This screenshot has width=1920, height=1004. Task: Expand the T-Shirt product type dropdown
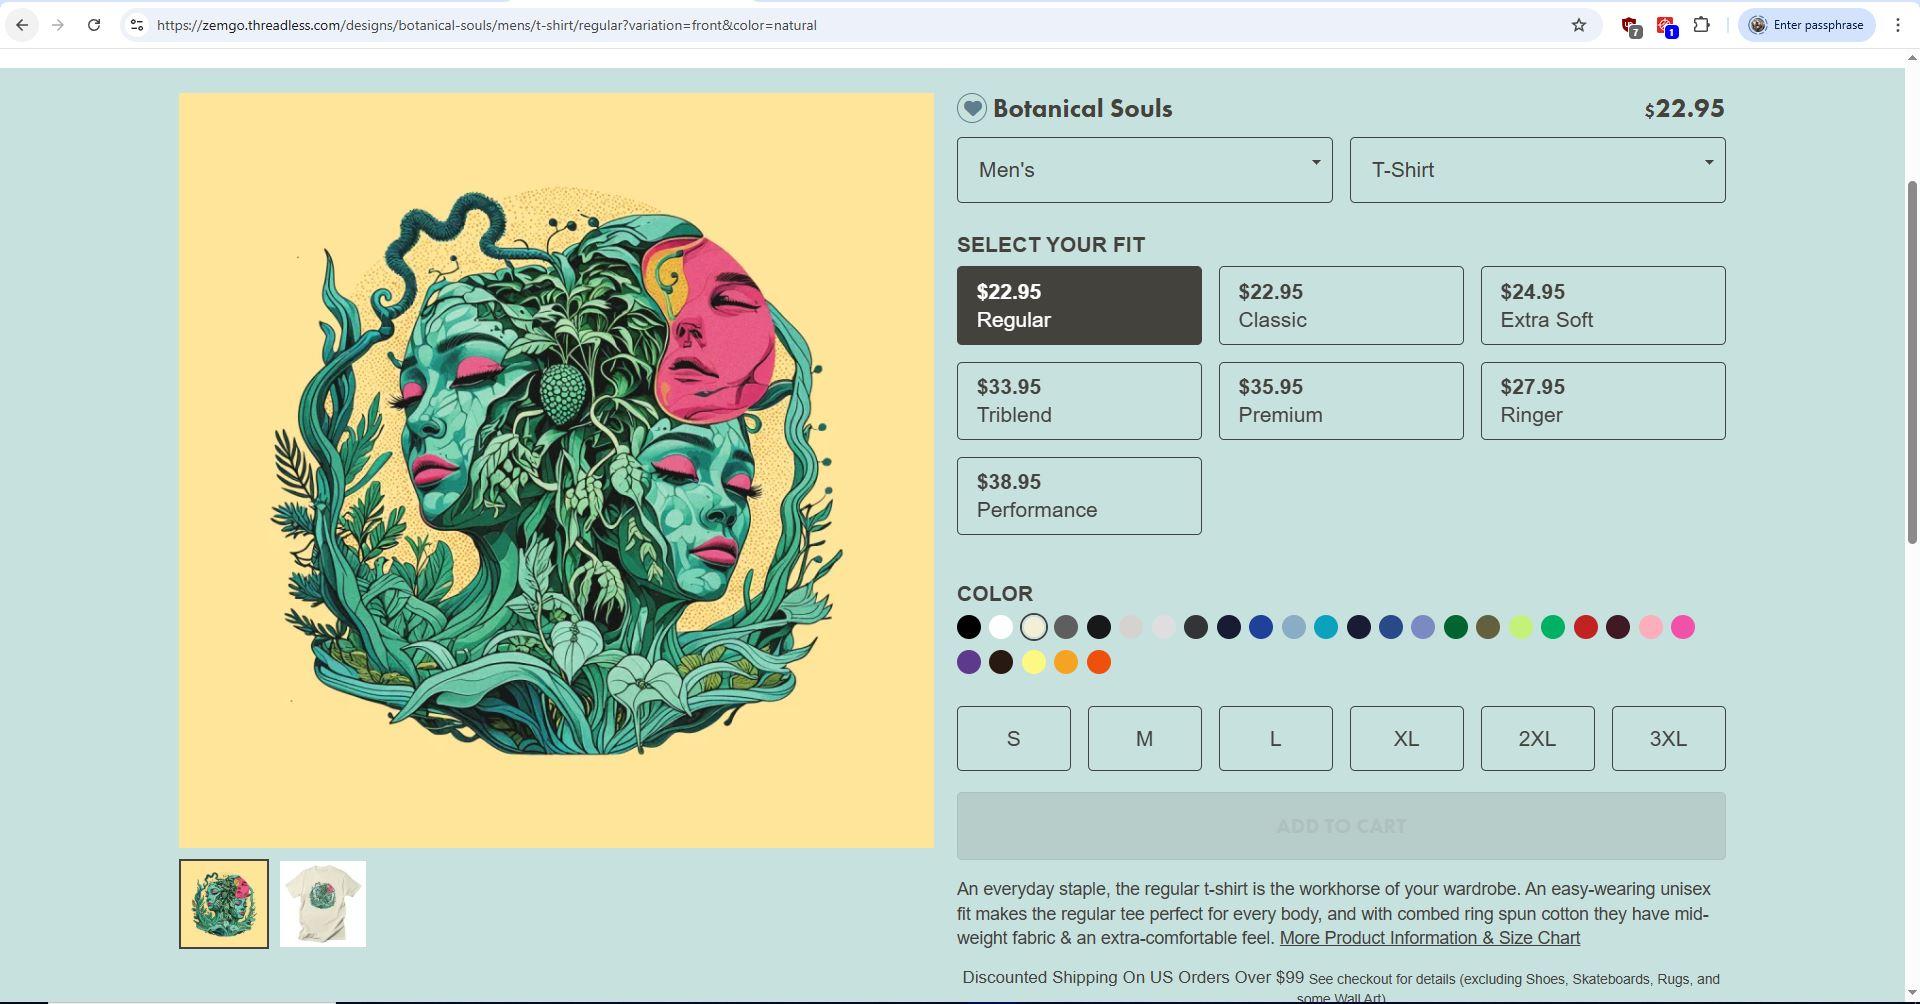1537,170
